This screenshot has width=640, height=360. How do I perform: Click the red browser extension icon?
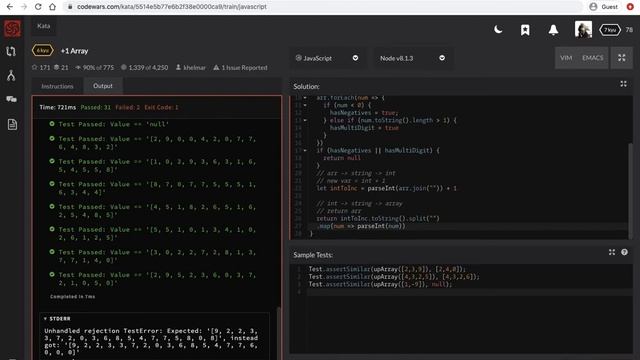pos(630,7)
